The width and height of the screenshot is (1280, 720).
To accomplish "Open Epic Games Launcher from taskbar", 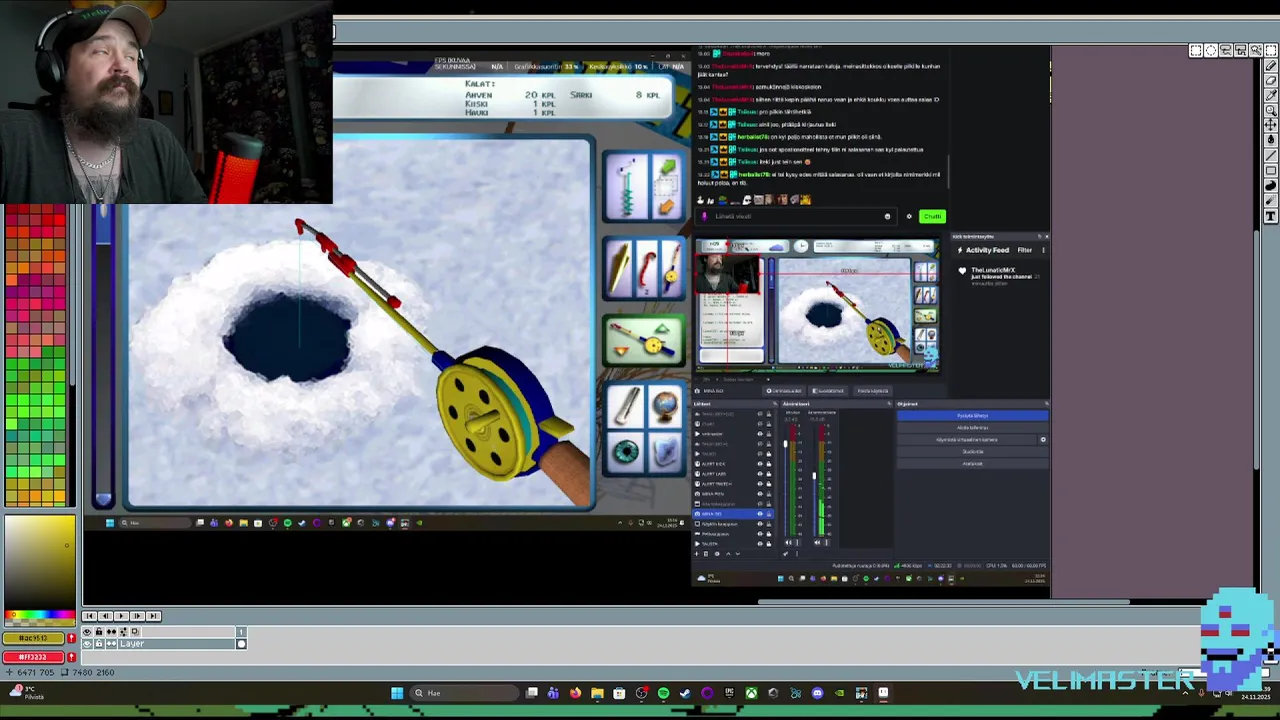I will (729, 693).
